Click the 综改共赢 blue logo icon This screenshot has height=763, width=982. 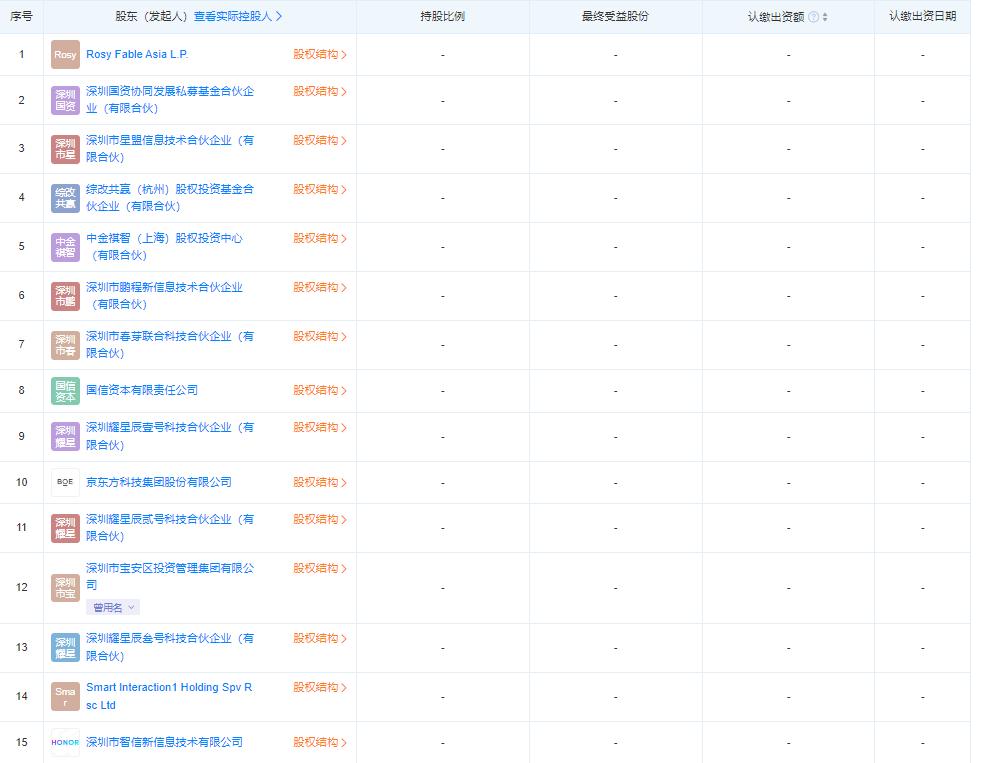(65, 198)
